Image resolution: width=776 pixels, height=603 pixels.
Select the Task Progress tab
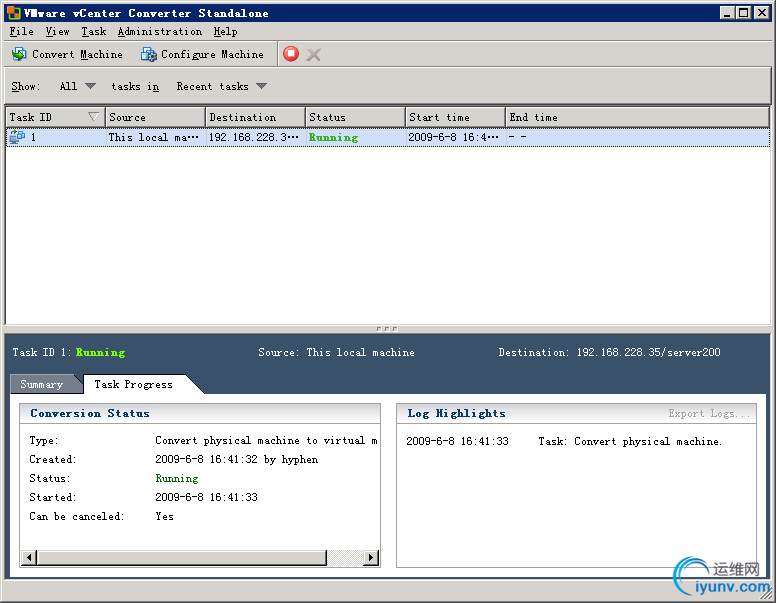[x=134, y=384]
